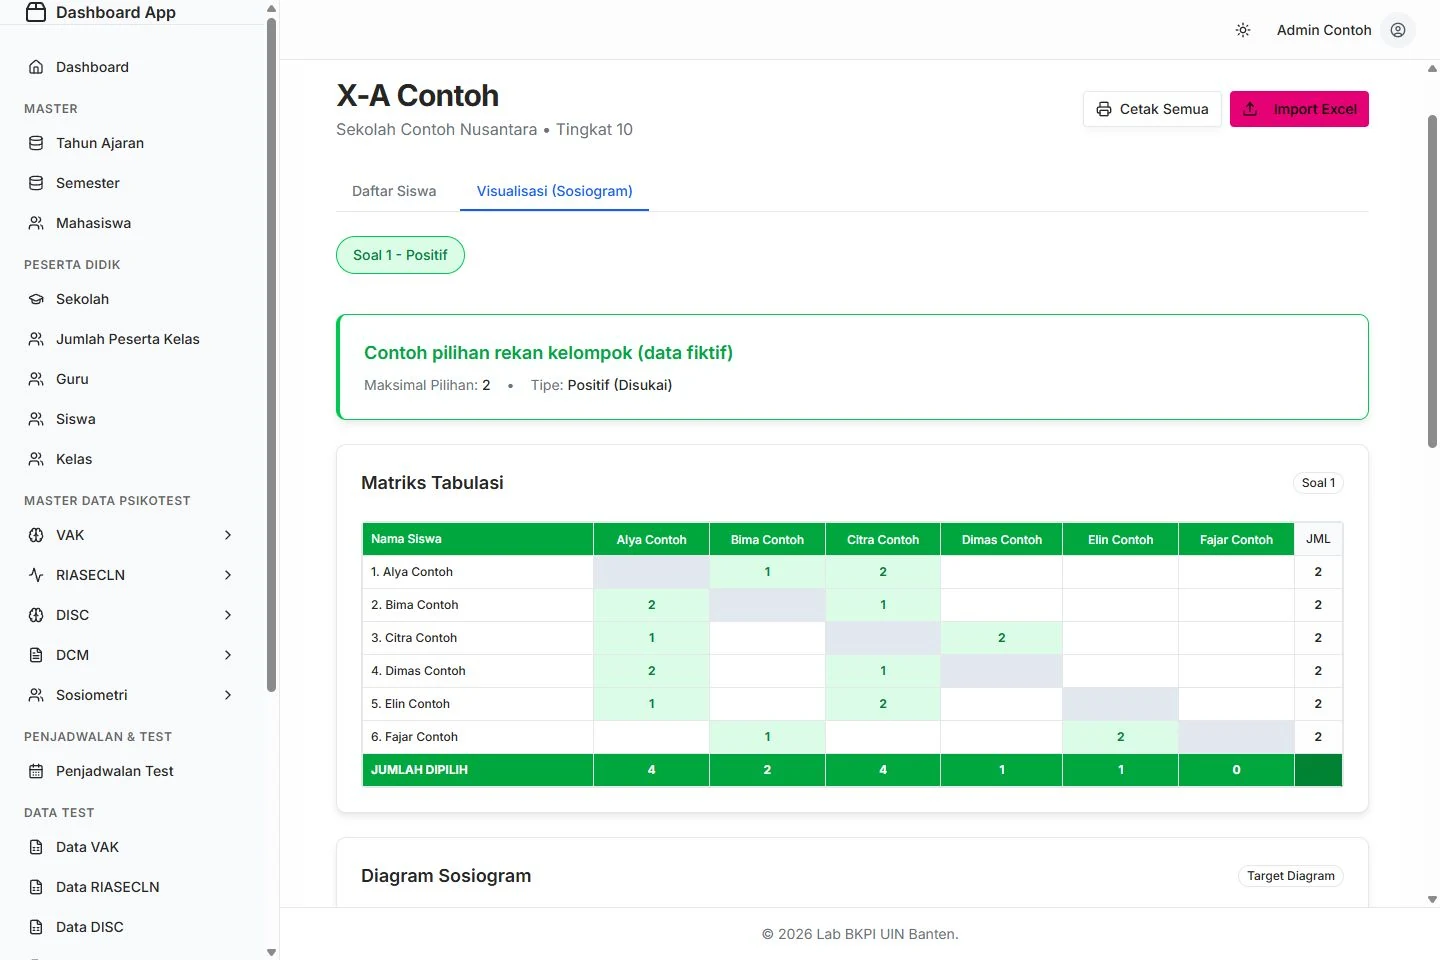Click the Dashboard home icon in sidebar
Screen dimensions: 1440x960
pos(36,67)
